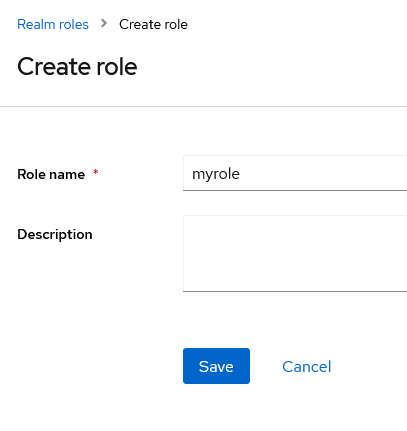407x431 pixels.
Task: Click the blue Save button
Action: tap(216, 366)
